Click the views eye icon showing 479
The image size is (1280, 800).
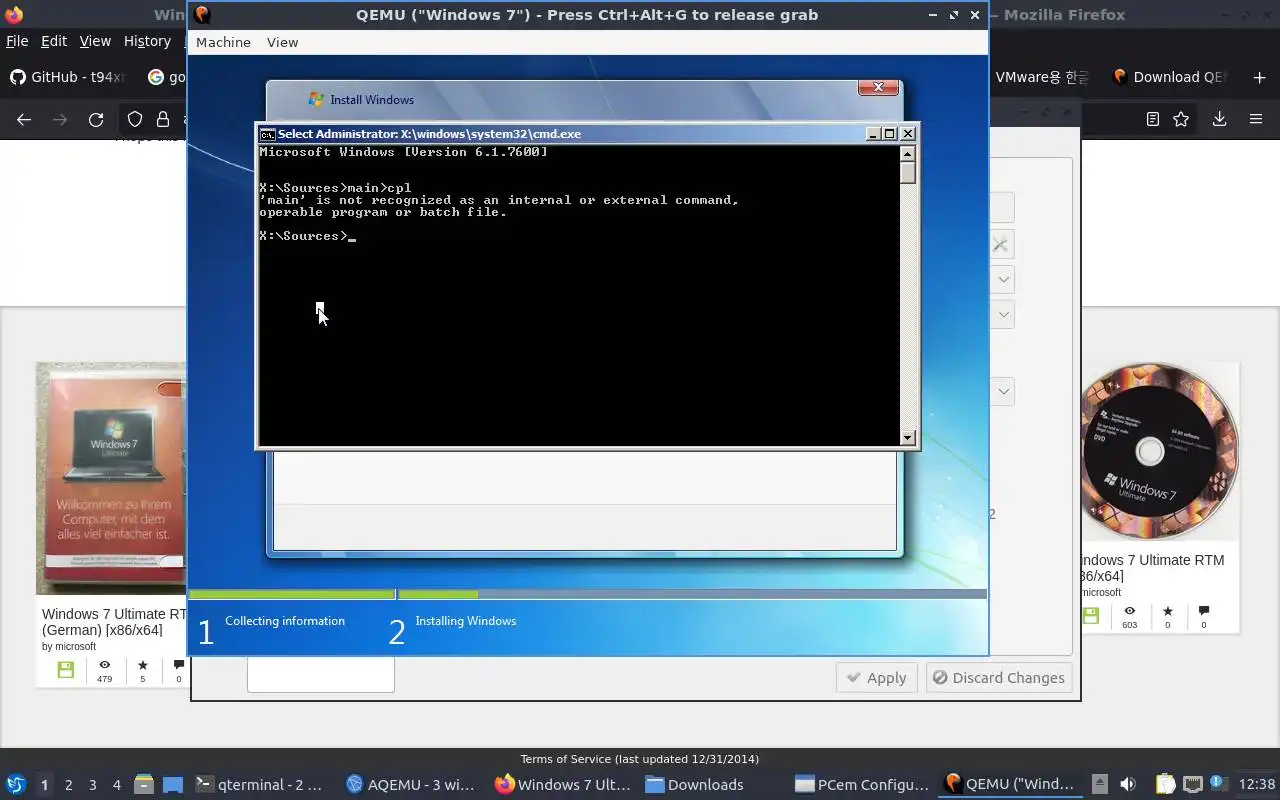tap(104, 665)
